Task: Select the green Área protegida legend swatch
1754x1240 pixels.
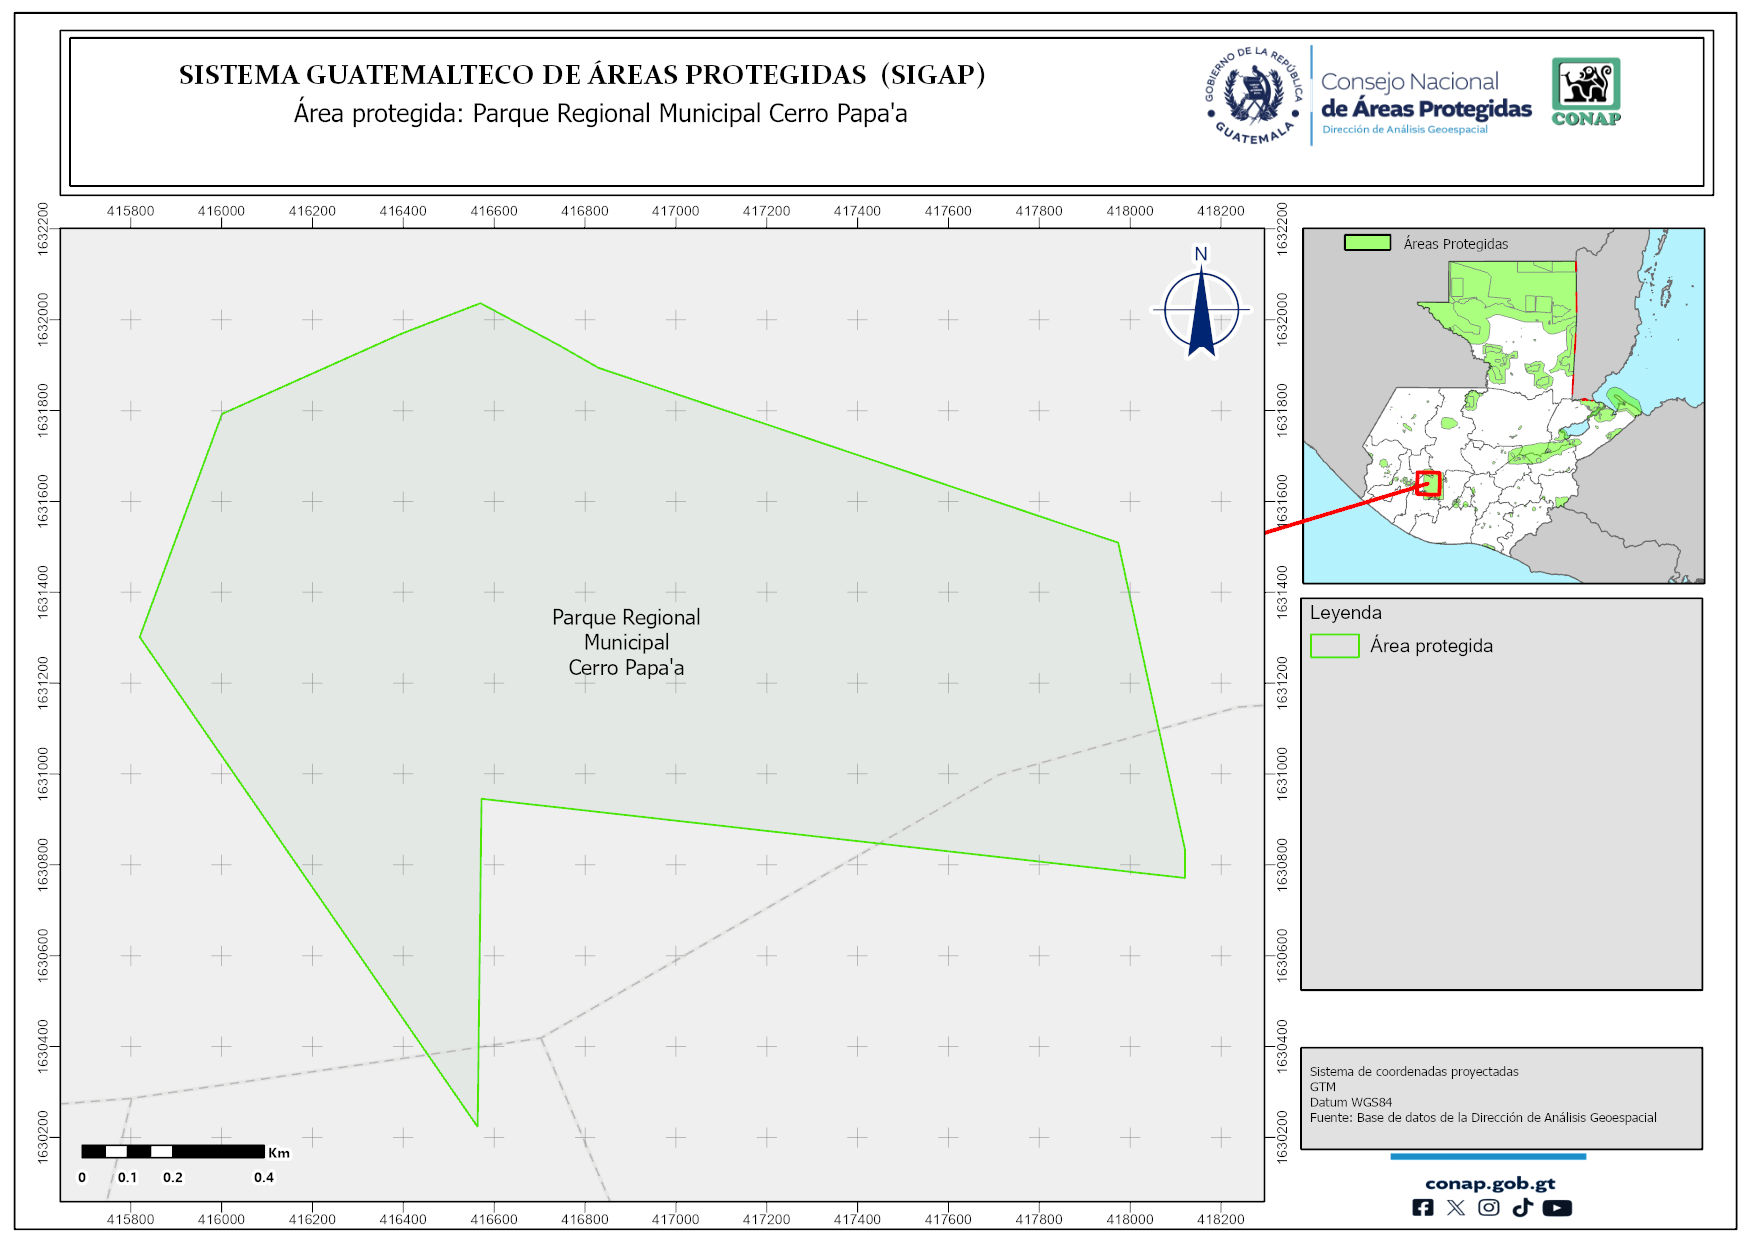Action: tap(1334, 646)
